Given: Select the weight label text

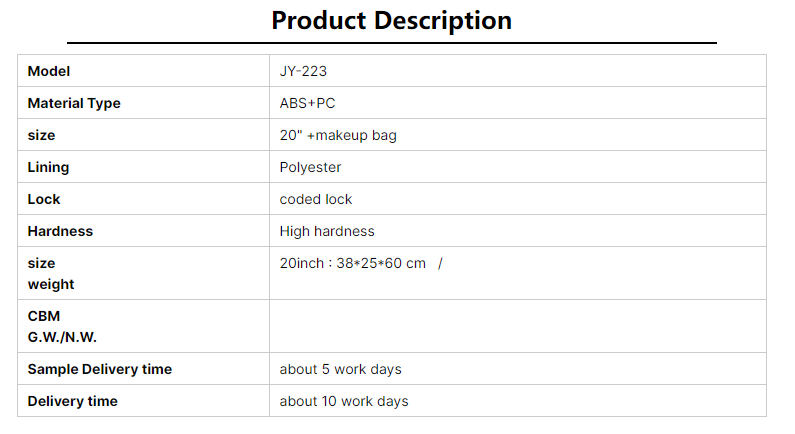Looking at the screenshot, I should coord(51,284).
